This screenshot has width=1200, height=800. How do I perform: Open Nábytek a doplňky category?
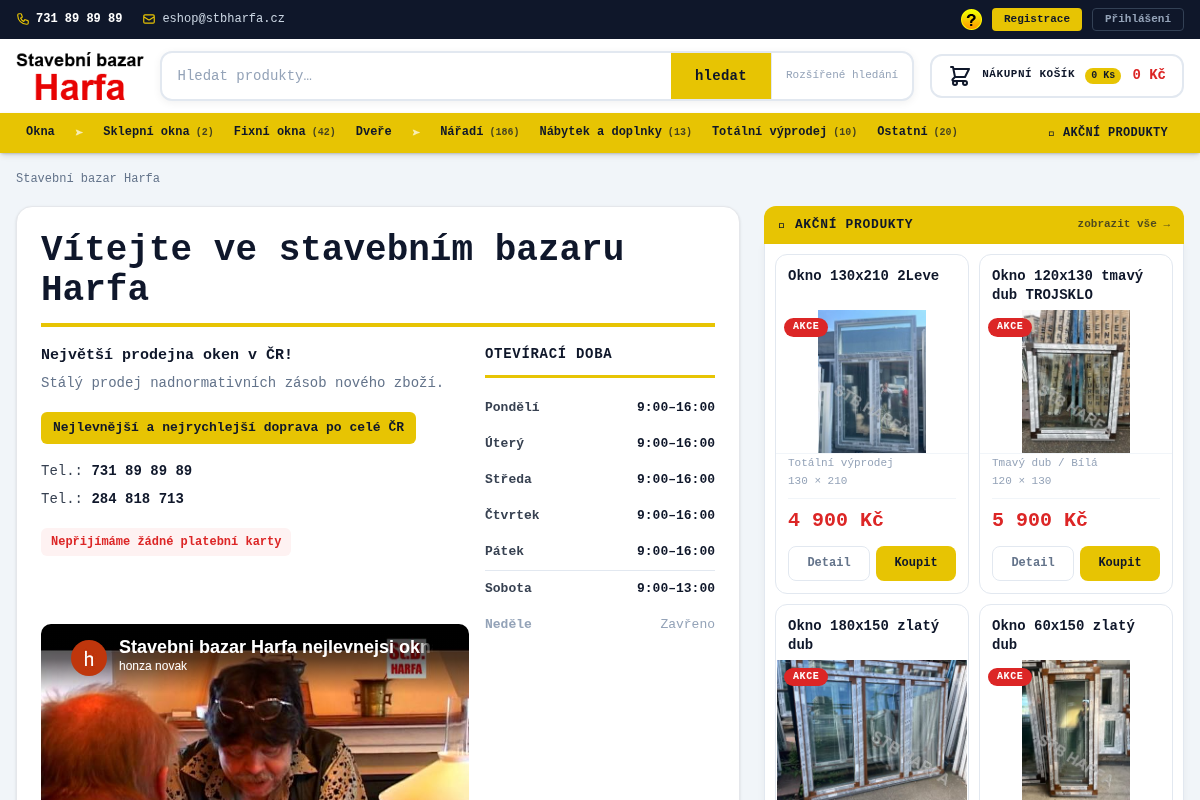pos(616,132)
